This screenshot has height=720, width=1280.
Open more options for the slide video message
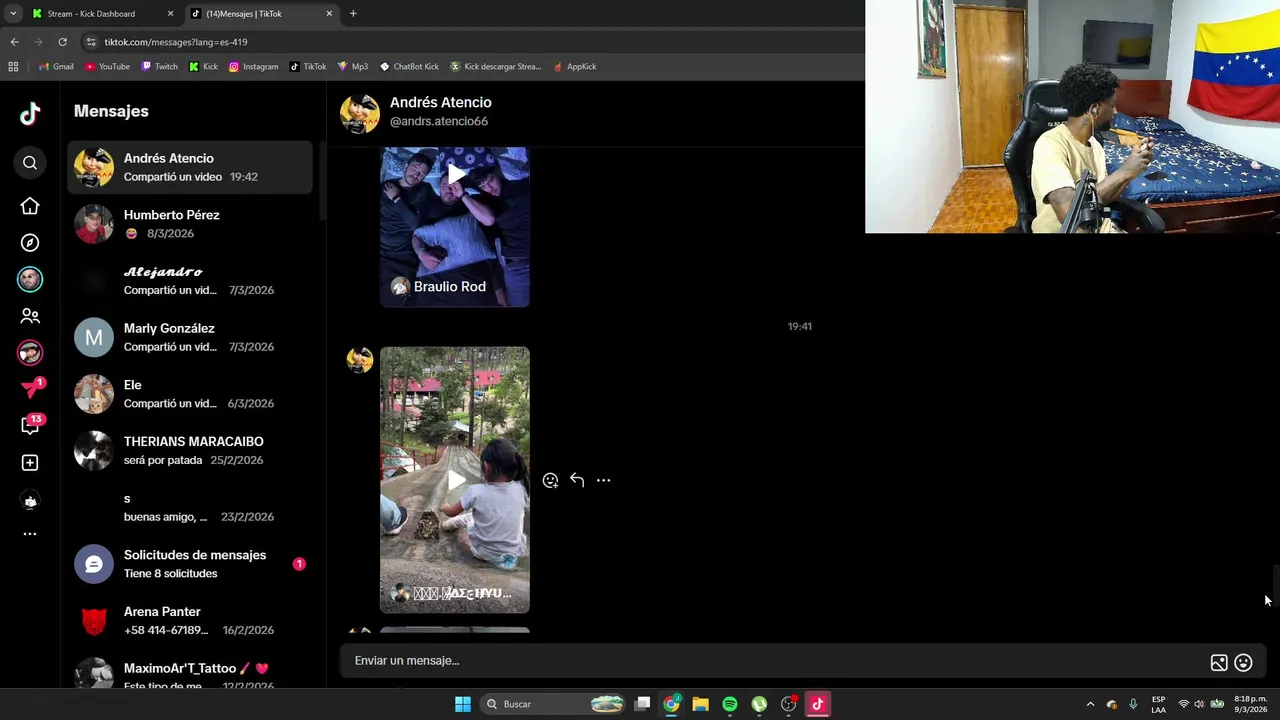(x=603, y=481)
